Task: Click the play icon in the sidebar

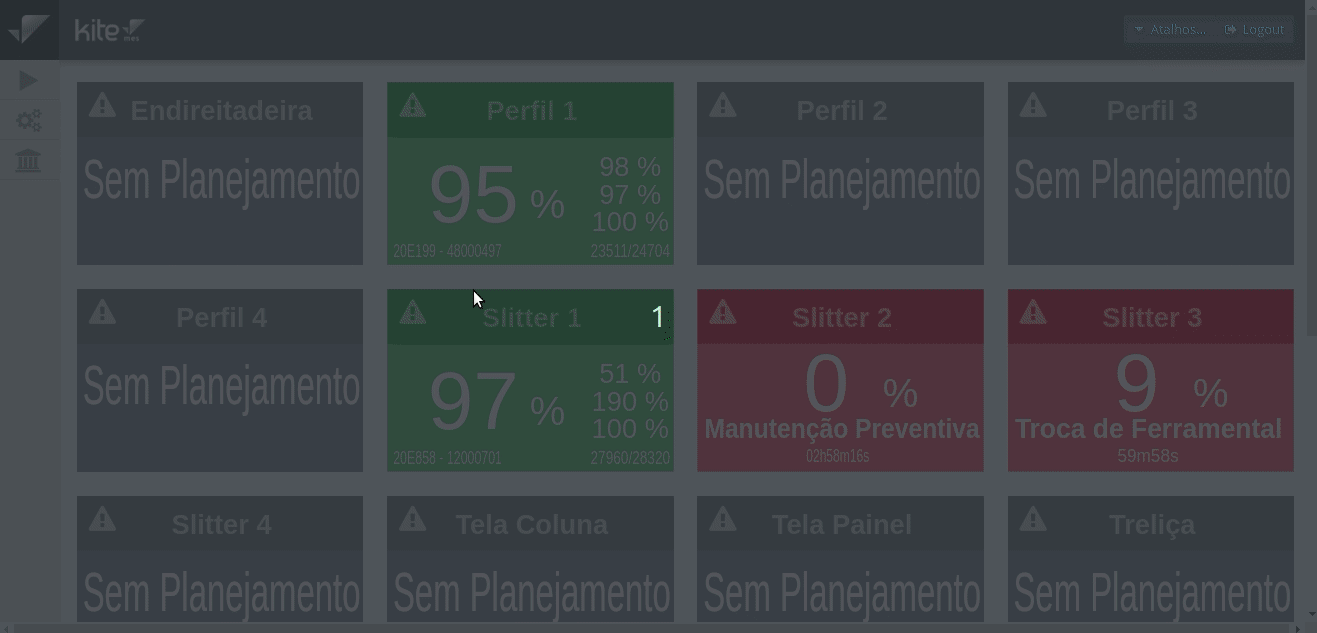Action: click(28, 81)
